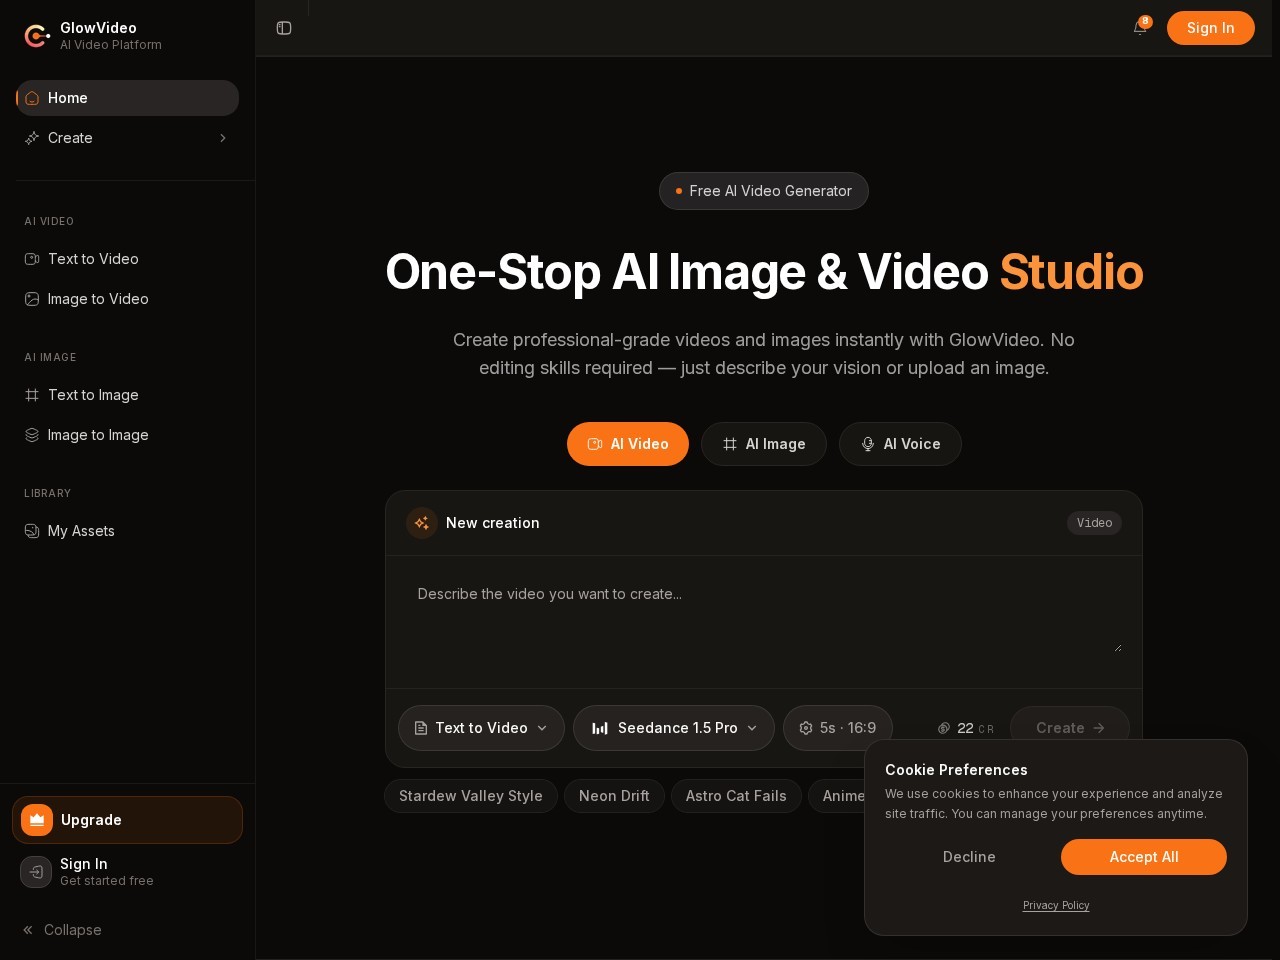Screen dimensions: 1280x960
Task: Click the Home house icon
Action: tap(32, 98)
